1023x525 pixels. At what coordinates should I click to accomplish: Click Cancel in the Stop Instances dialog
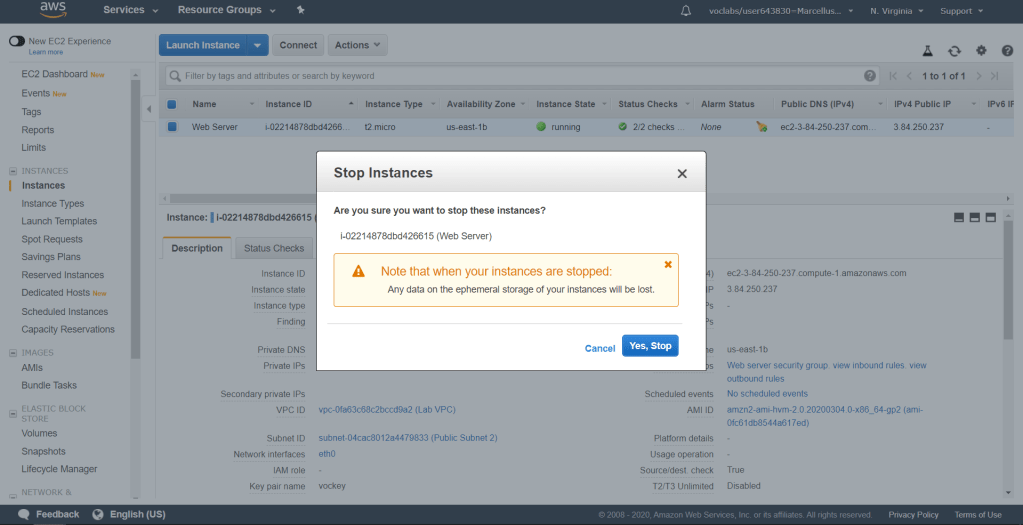pos(600,348)
